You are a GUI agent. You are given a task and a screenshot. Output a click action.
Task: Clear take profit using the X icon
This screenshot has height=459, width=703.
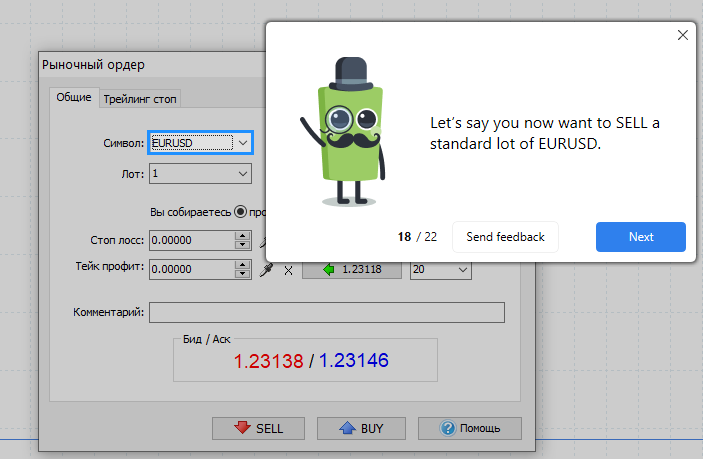pos(289,270)
